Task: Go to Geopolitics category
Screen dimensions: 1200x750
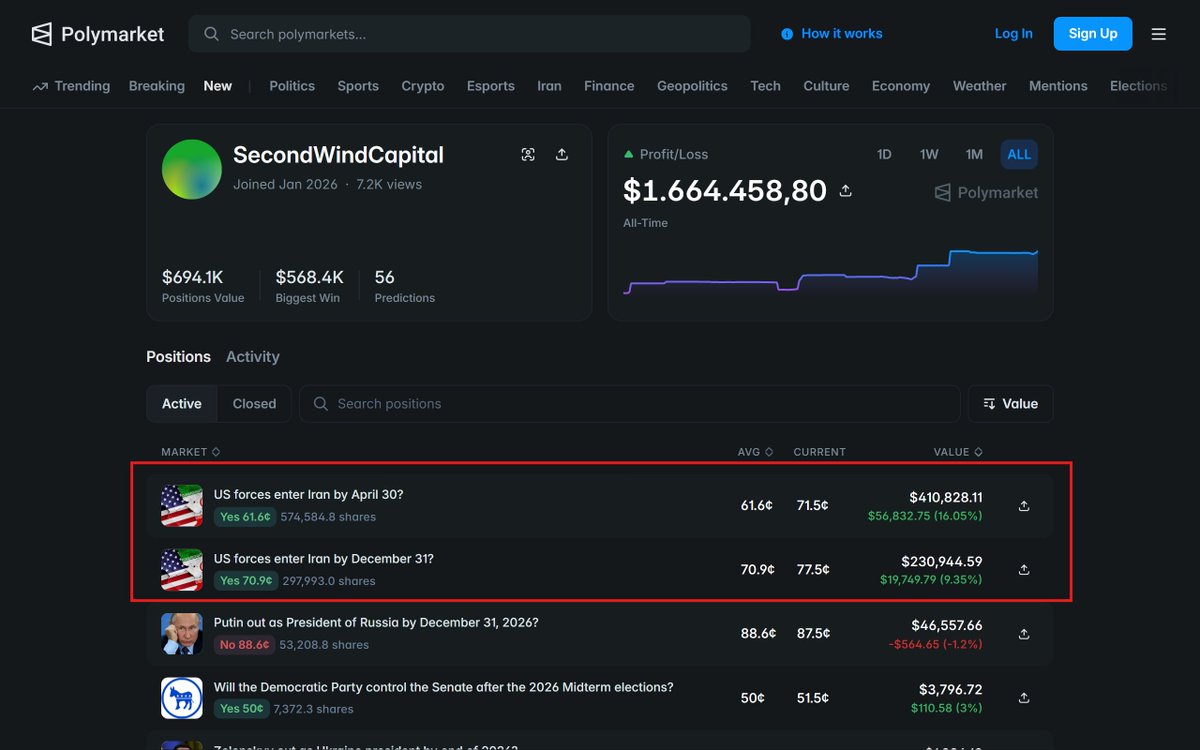Action: pos(692,86)
